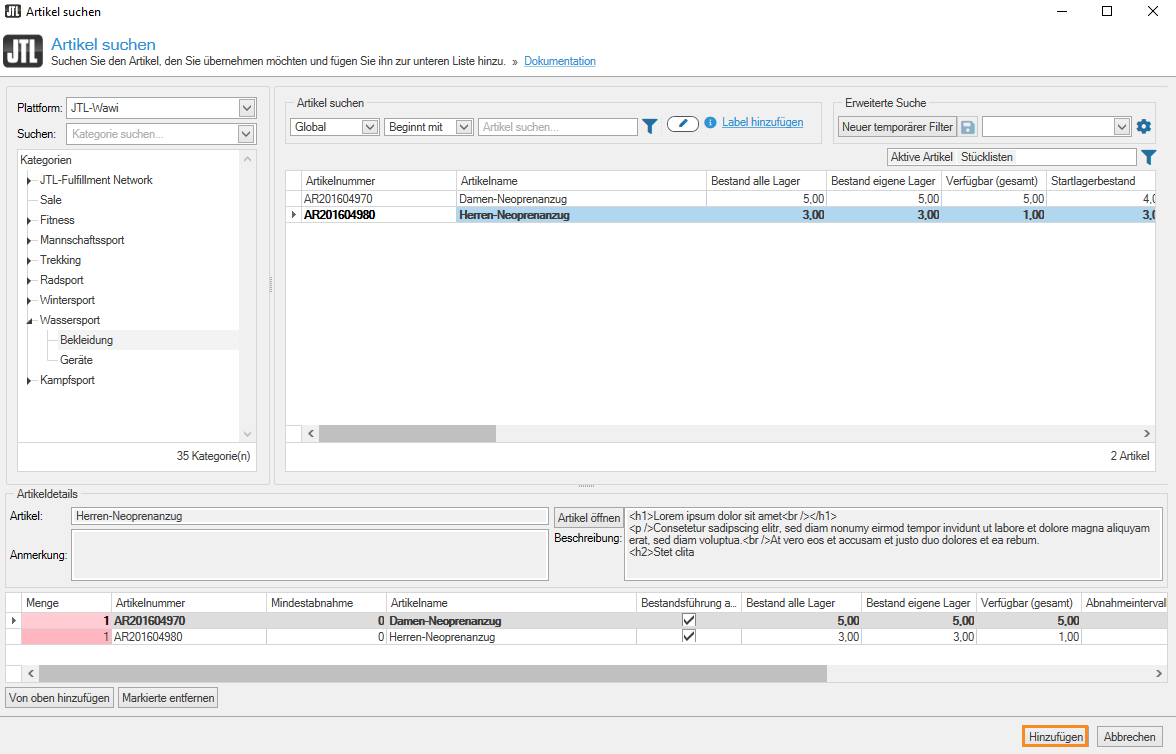Open the Plattform JTL-Wawi dropdown
The height and width of the screenshot is (754, 1176).
point(247,108)
